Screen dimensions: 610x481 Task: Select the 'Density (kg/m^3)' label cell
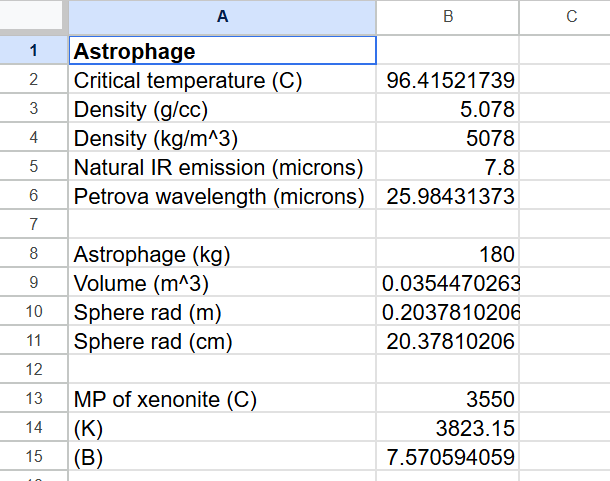point(222,137)
